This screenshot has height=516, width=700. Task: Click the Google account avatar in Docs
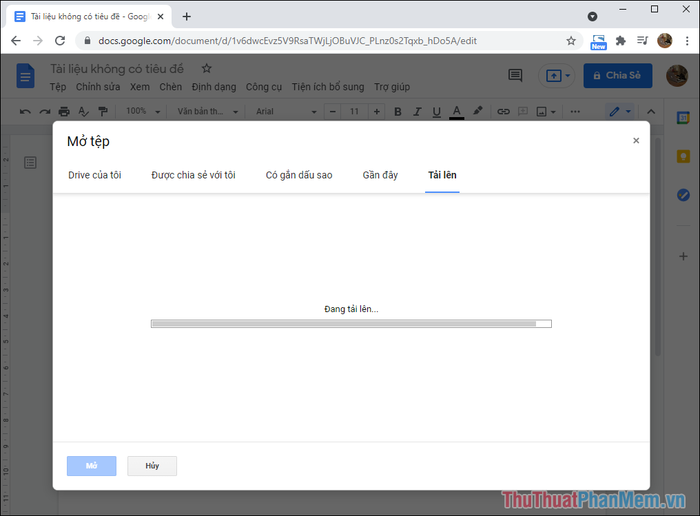[677, 75]
